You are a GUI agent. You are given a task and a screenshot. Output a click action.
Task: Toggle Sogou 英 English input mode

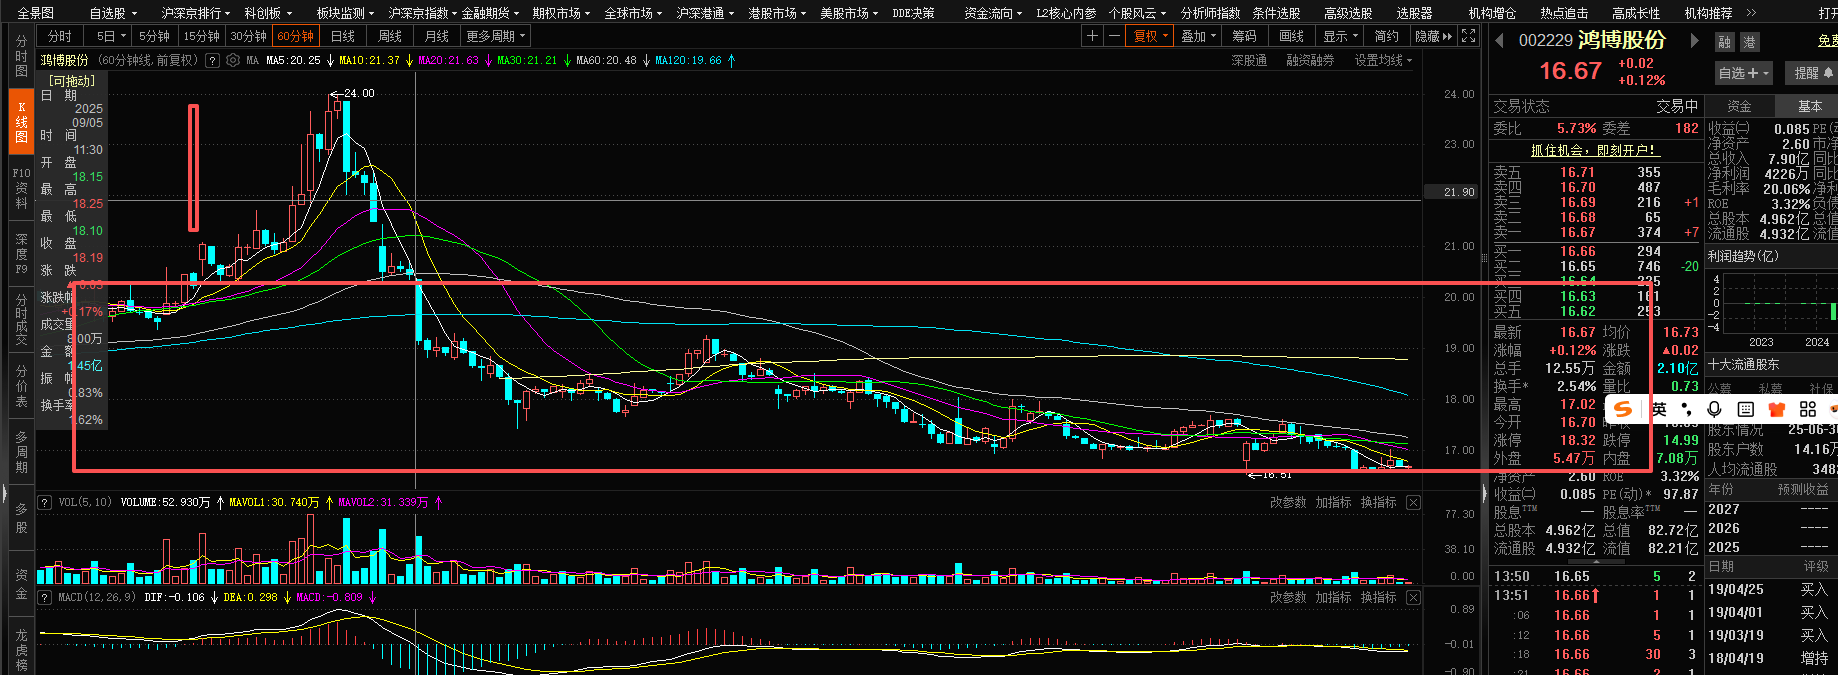[x=1659, y=409]
